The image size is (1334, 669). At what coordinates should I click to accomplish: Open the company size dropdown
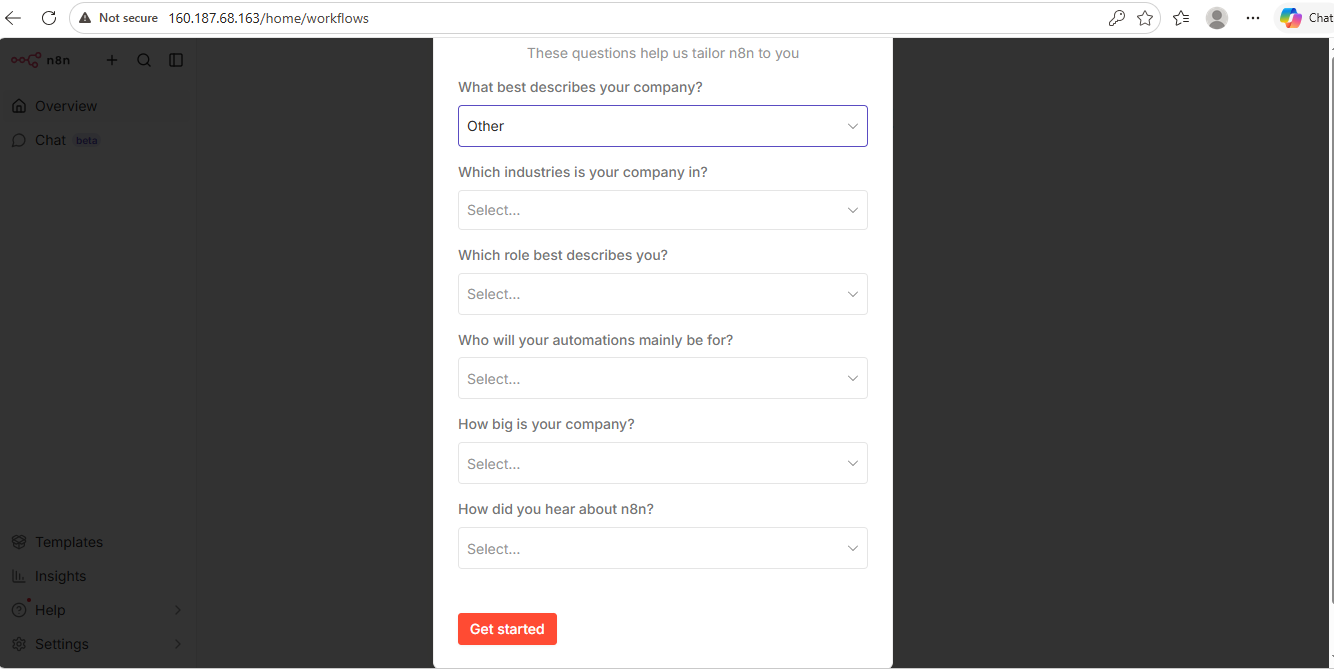[x=662, y=464]
